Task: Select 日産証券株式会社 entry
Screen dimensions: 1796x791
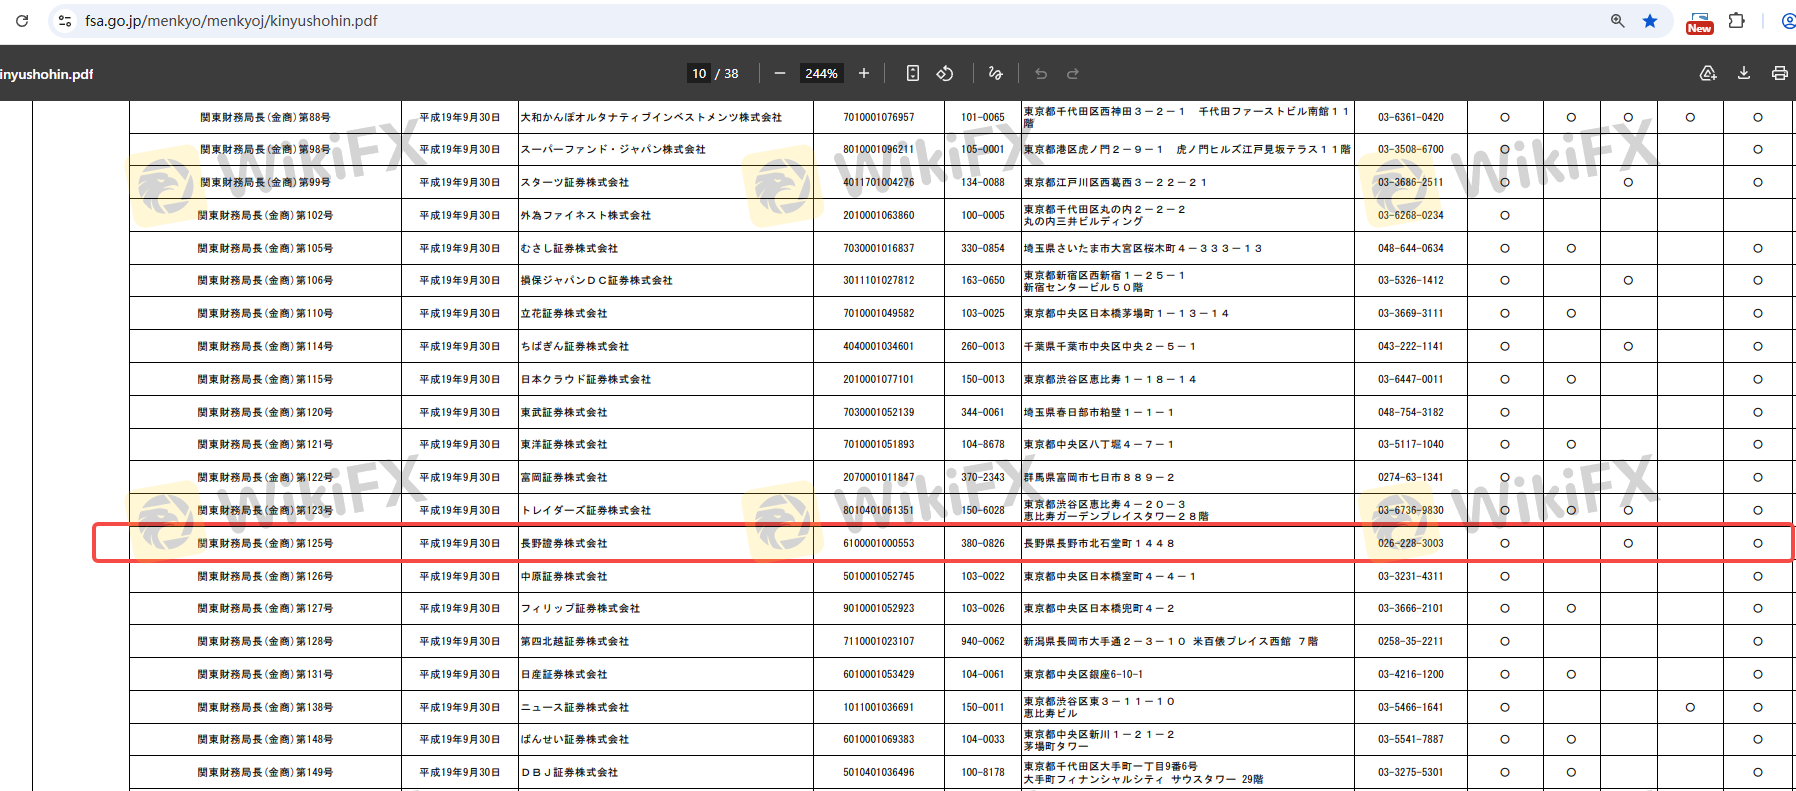Action: [564, 674]
